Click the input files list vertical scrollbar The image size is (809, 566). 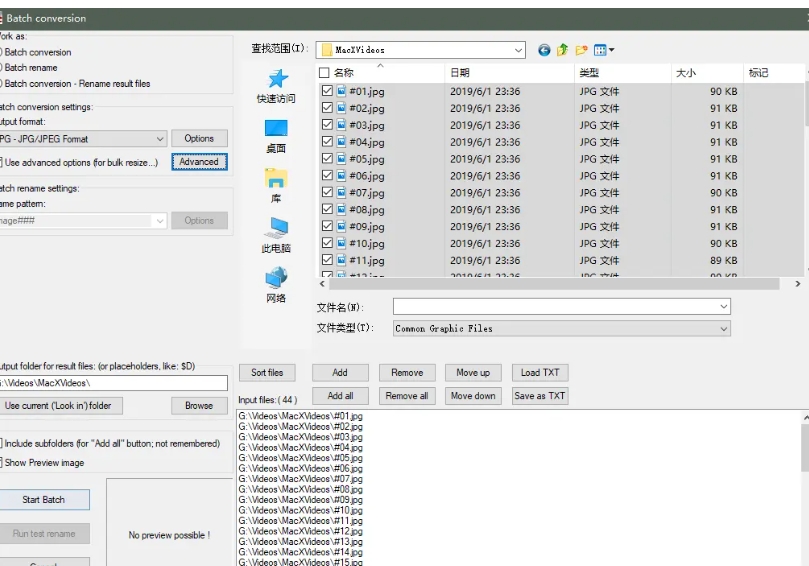coord(805,448)
